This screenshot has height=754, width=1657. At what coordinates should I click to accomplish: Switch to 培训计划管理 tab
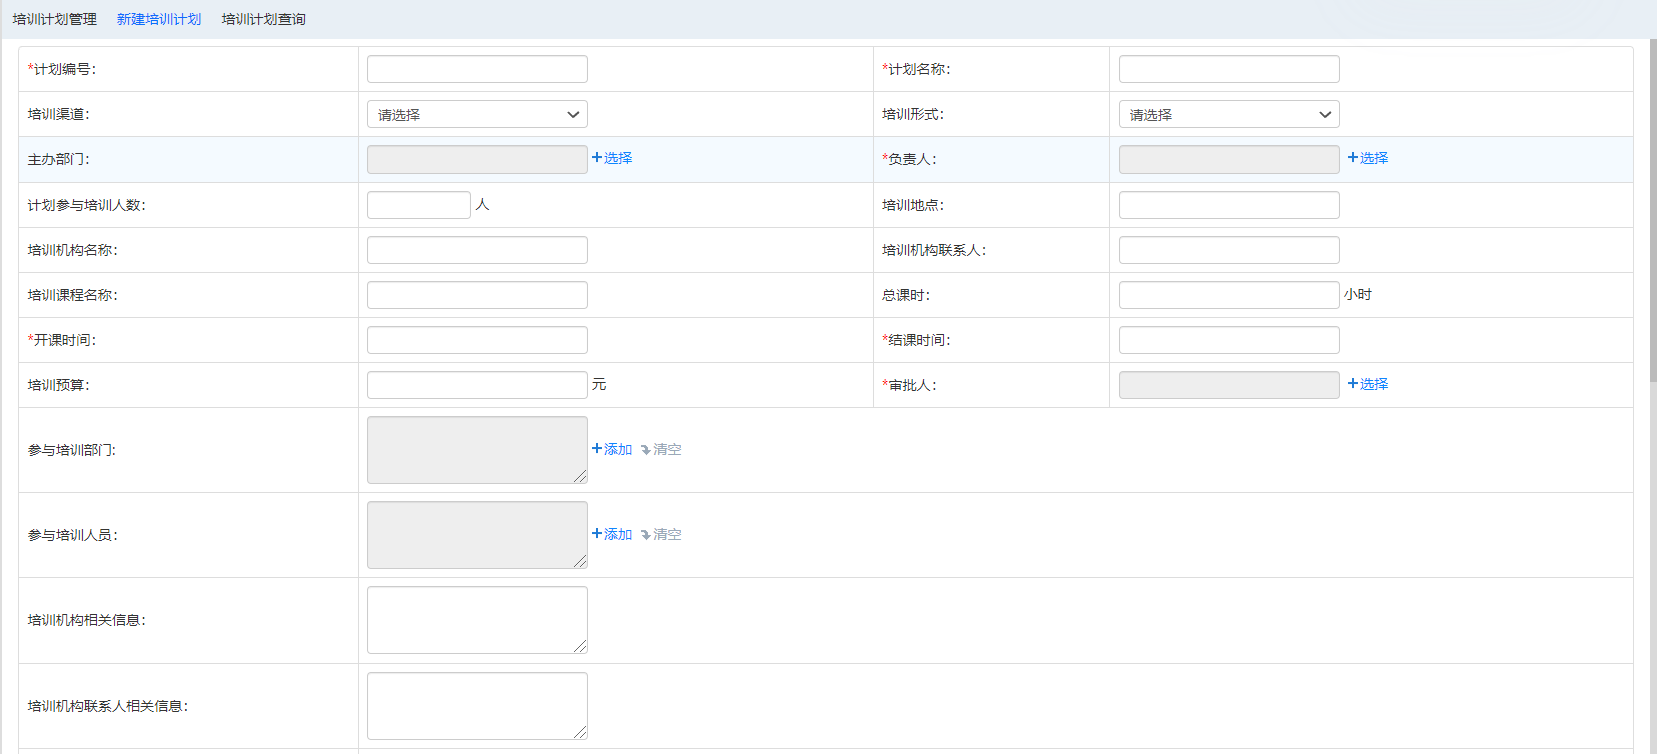click(55, 19)
